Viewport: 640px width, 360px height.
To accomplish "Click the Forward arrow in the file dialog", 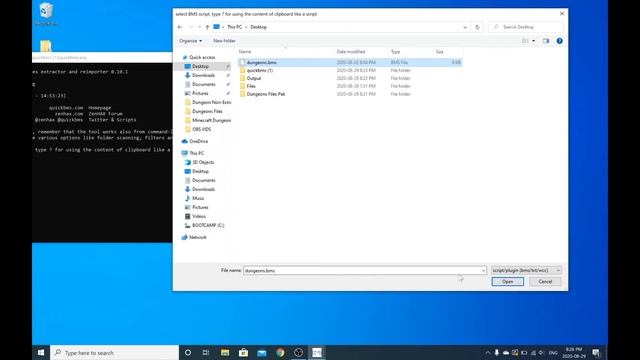I will pyautogui.click(x=191, y=27).
